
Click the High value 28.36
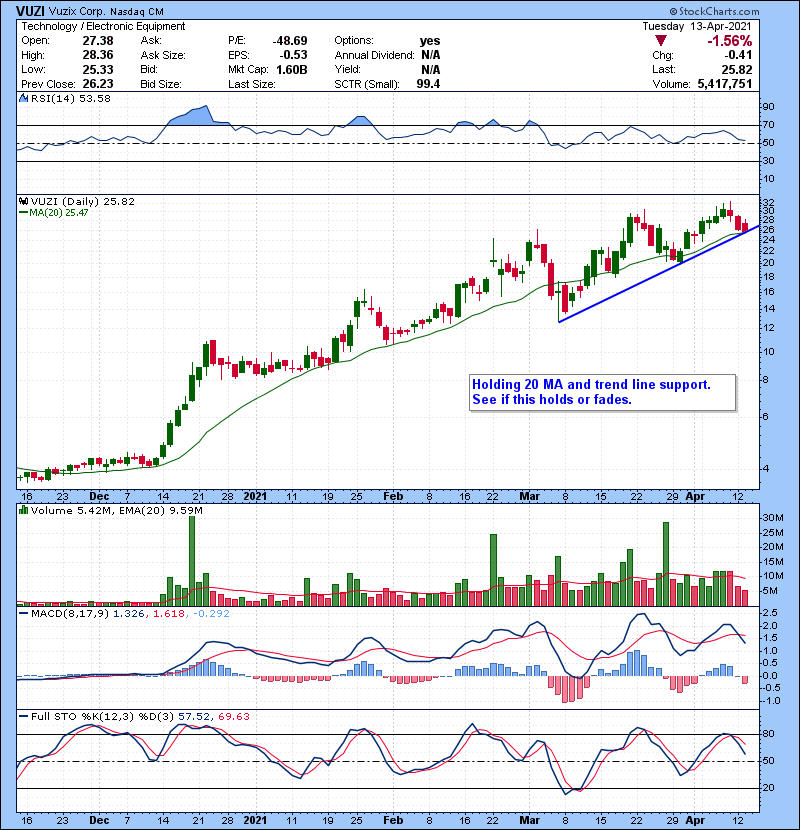coord(98,55)
